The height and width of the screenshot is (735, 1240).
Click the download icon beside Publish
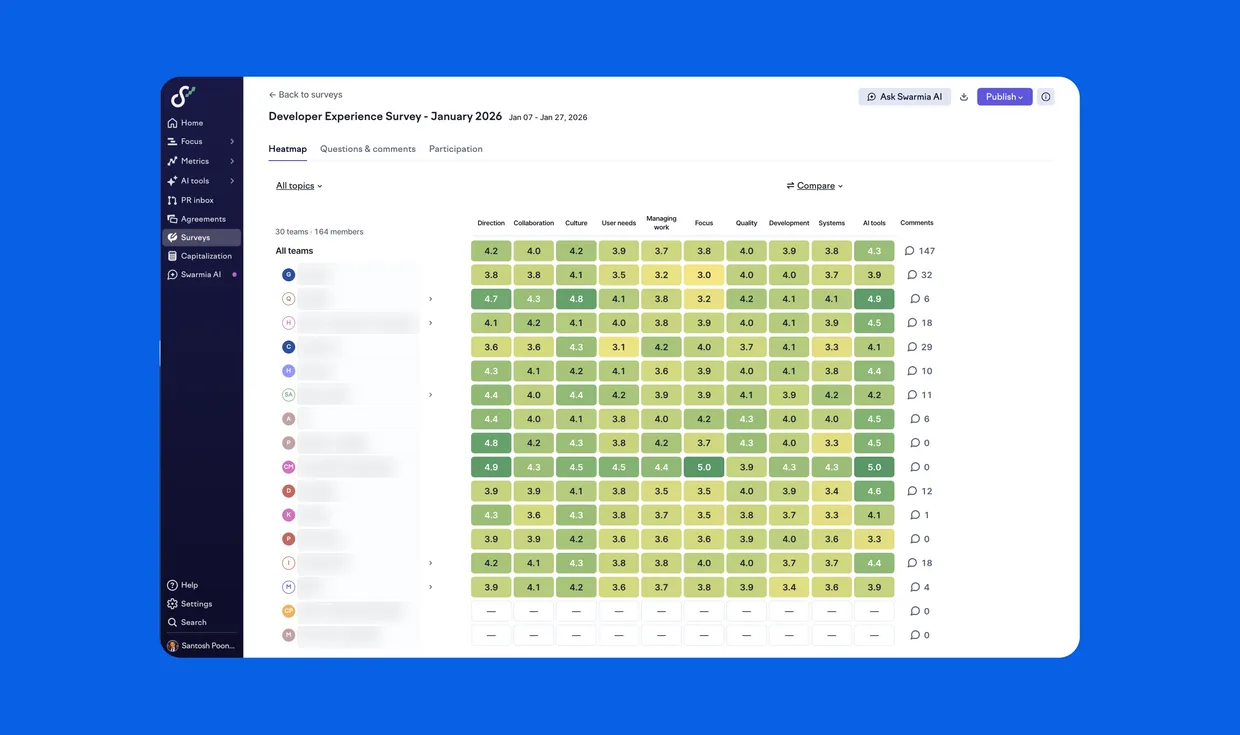(964, 97)
